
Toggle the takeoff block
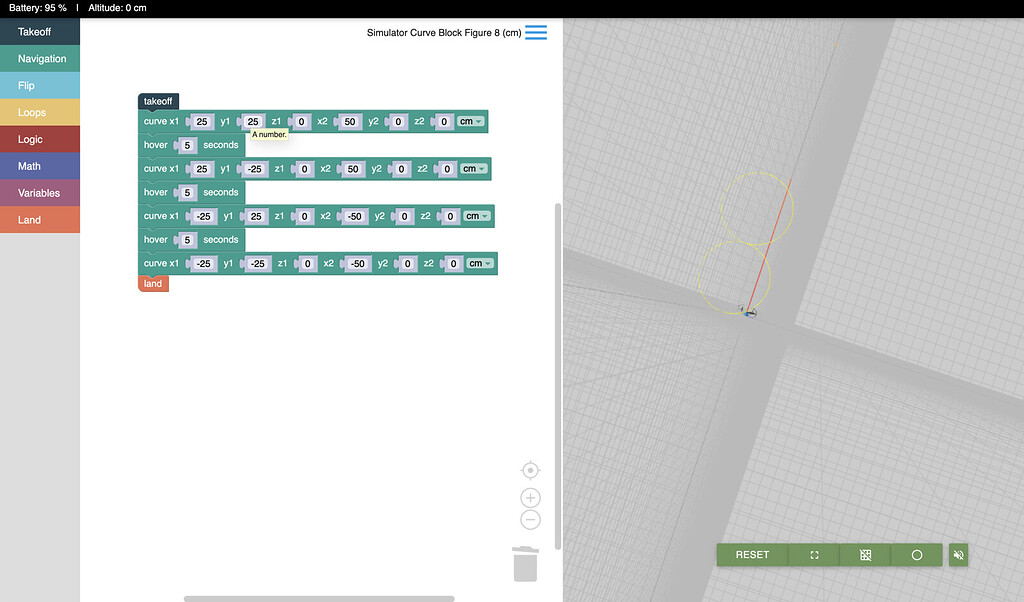point(157,101)
